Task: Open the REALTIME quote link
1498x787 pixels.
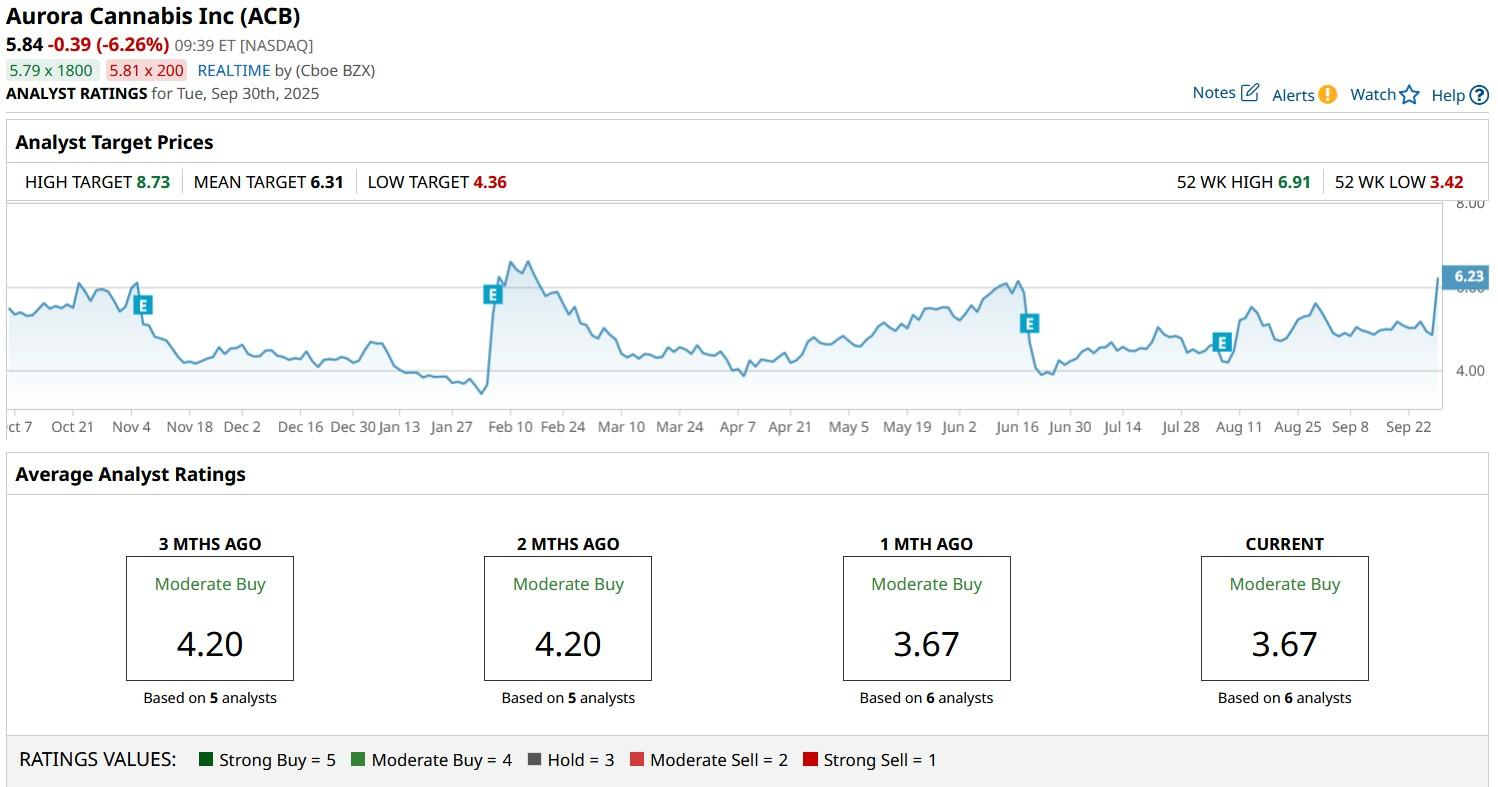Action: [x=234, y=70]
